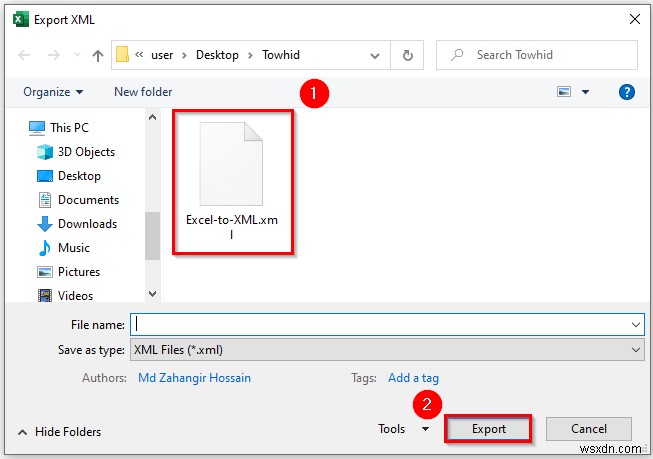
Task: Open Downloads in the navigation pane
Action: [x=77, y=224]
